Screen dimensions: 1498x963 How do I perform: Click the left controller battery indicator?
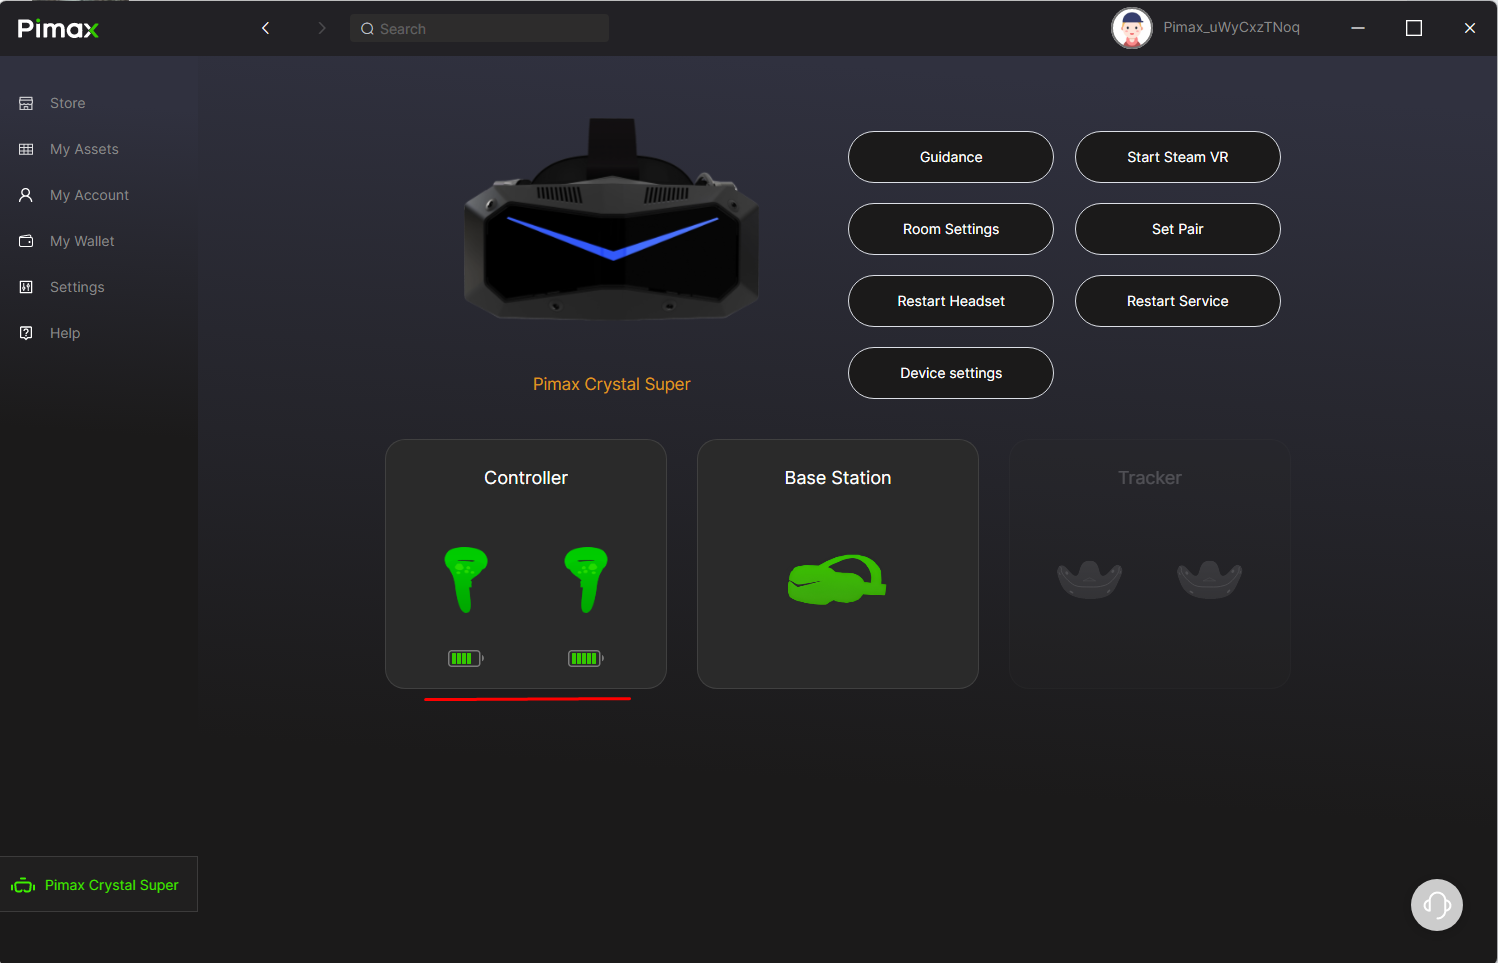coord(465,658)
